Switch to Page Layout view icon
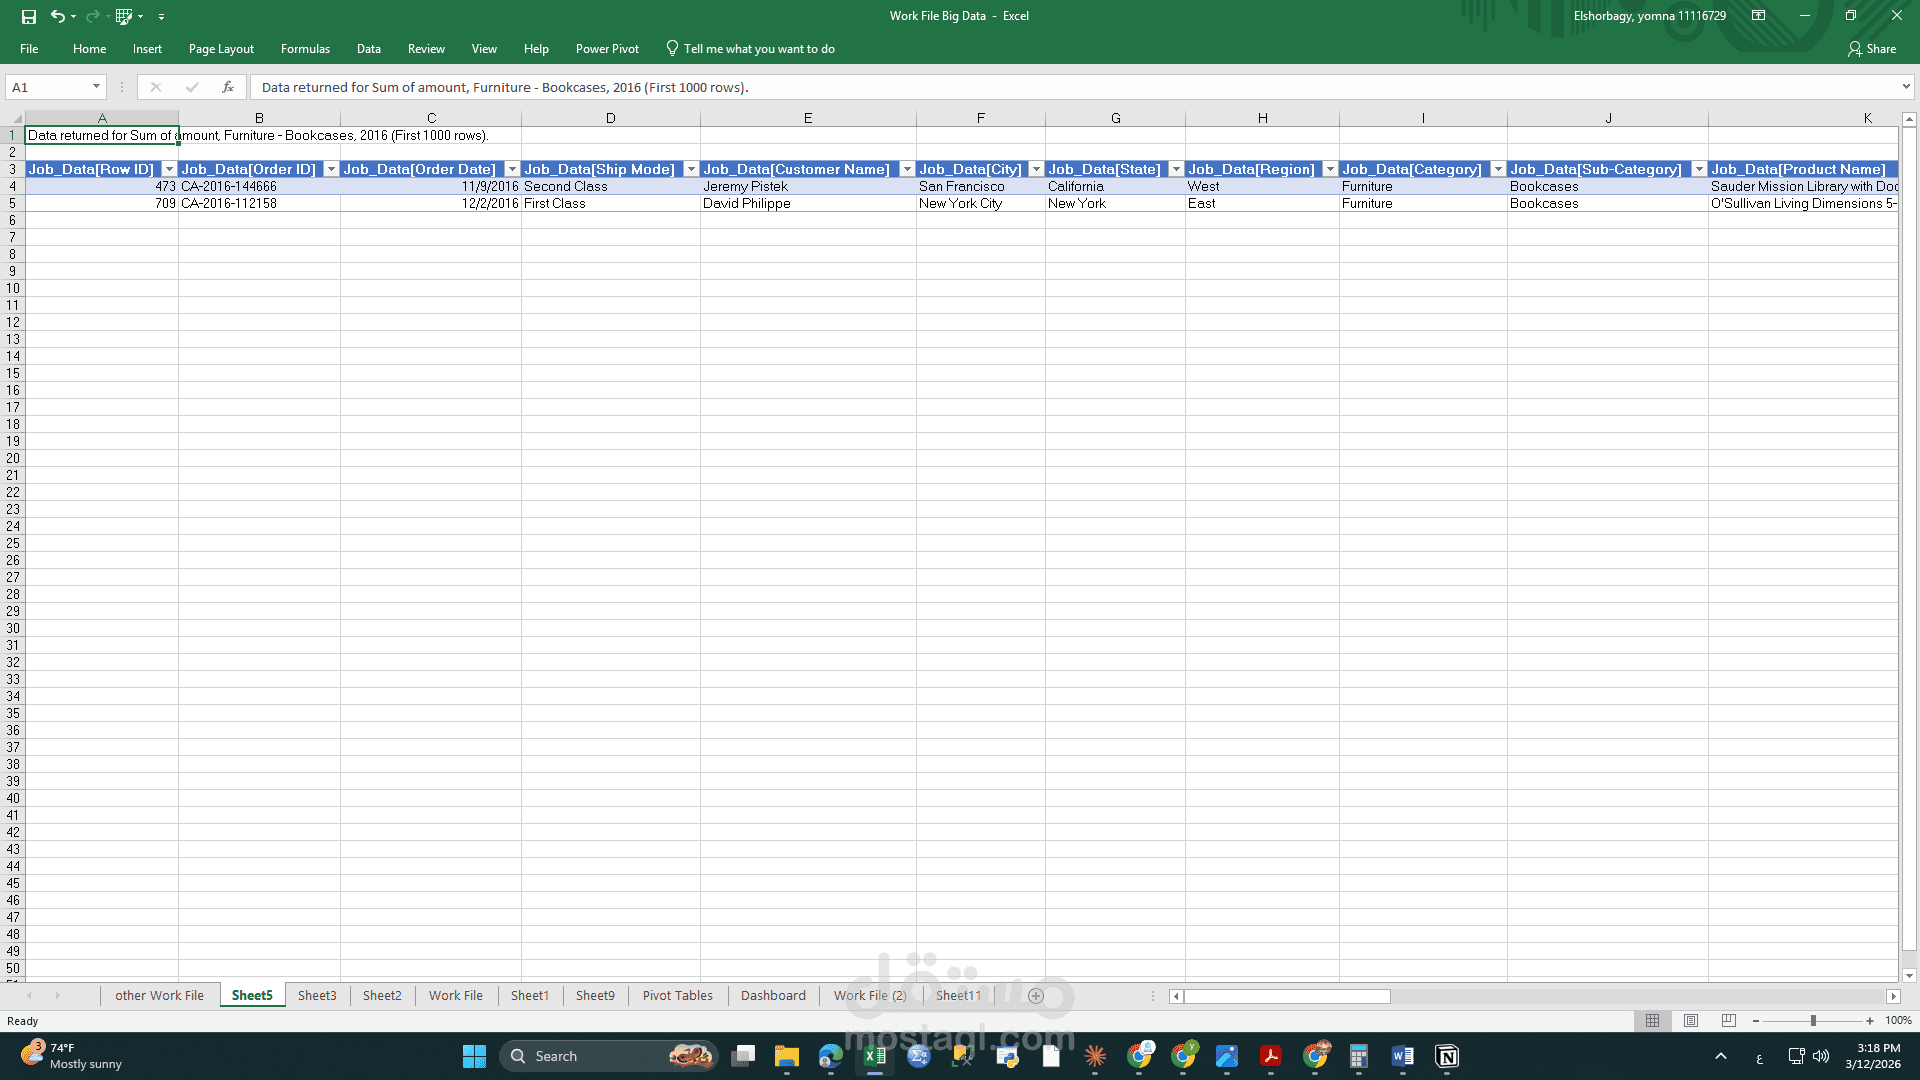Viewport: 1920px width, 1080px height. point(1691,1021)
